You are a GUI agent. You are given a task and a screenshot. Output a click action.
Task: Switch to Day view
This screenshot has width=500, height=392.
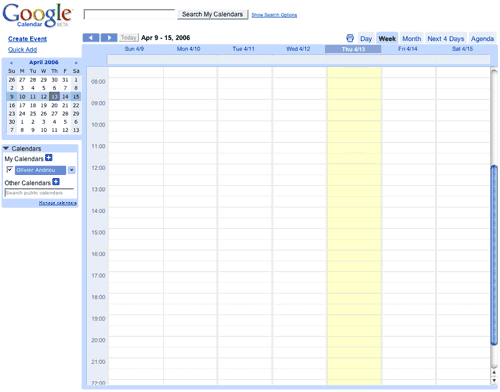click(x=366, y=39)
